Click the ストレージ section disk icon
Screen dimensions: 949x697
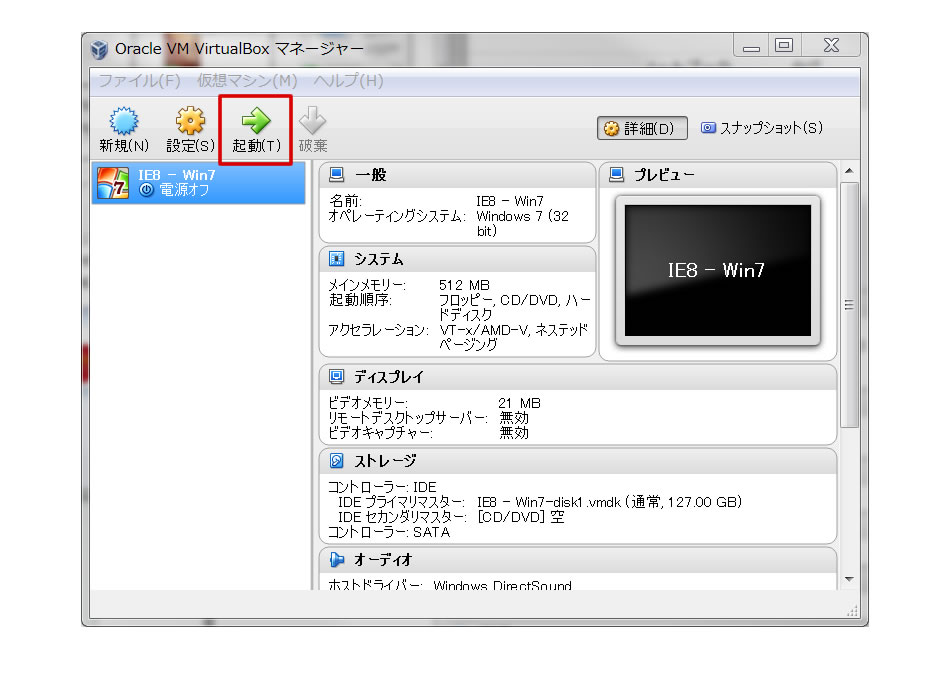click(337, 461)
